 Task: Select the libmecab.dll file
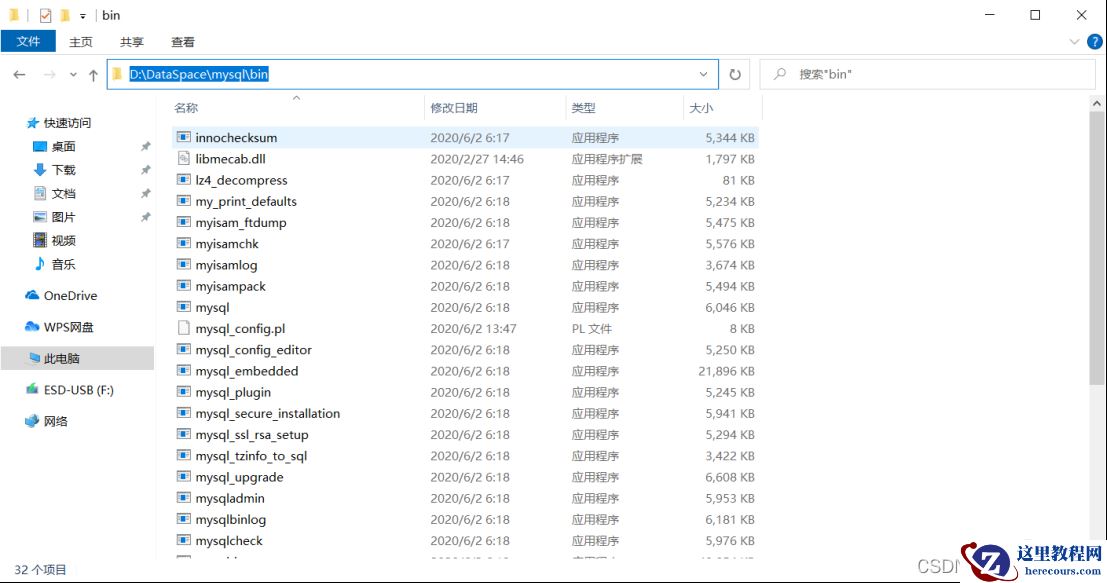(230, 159)
